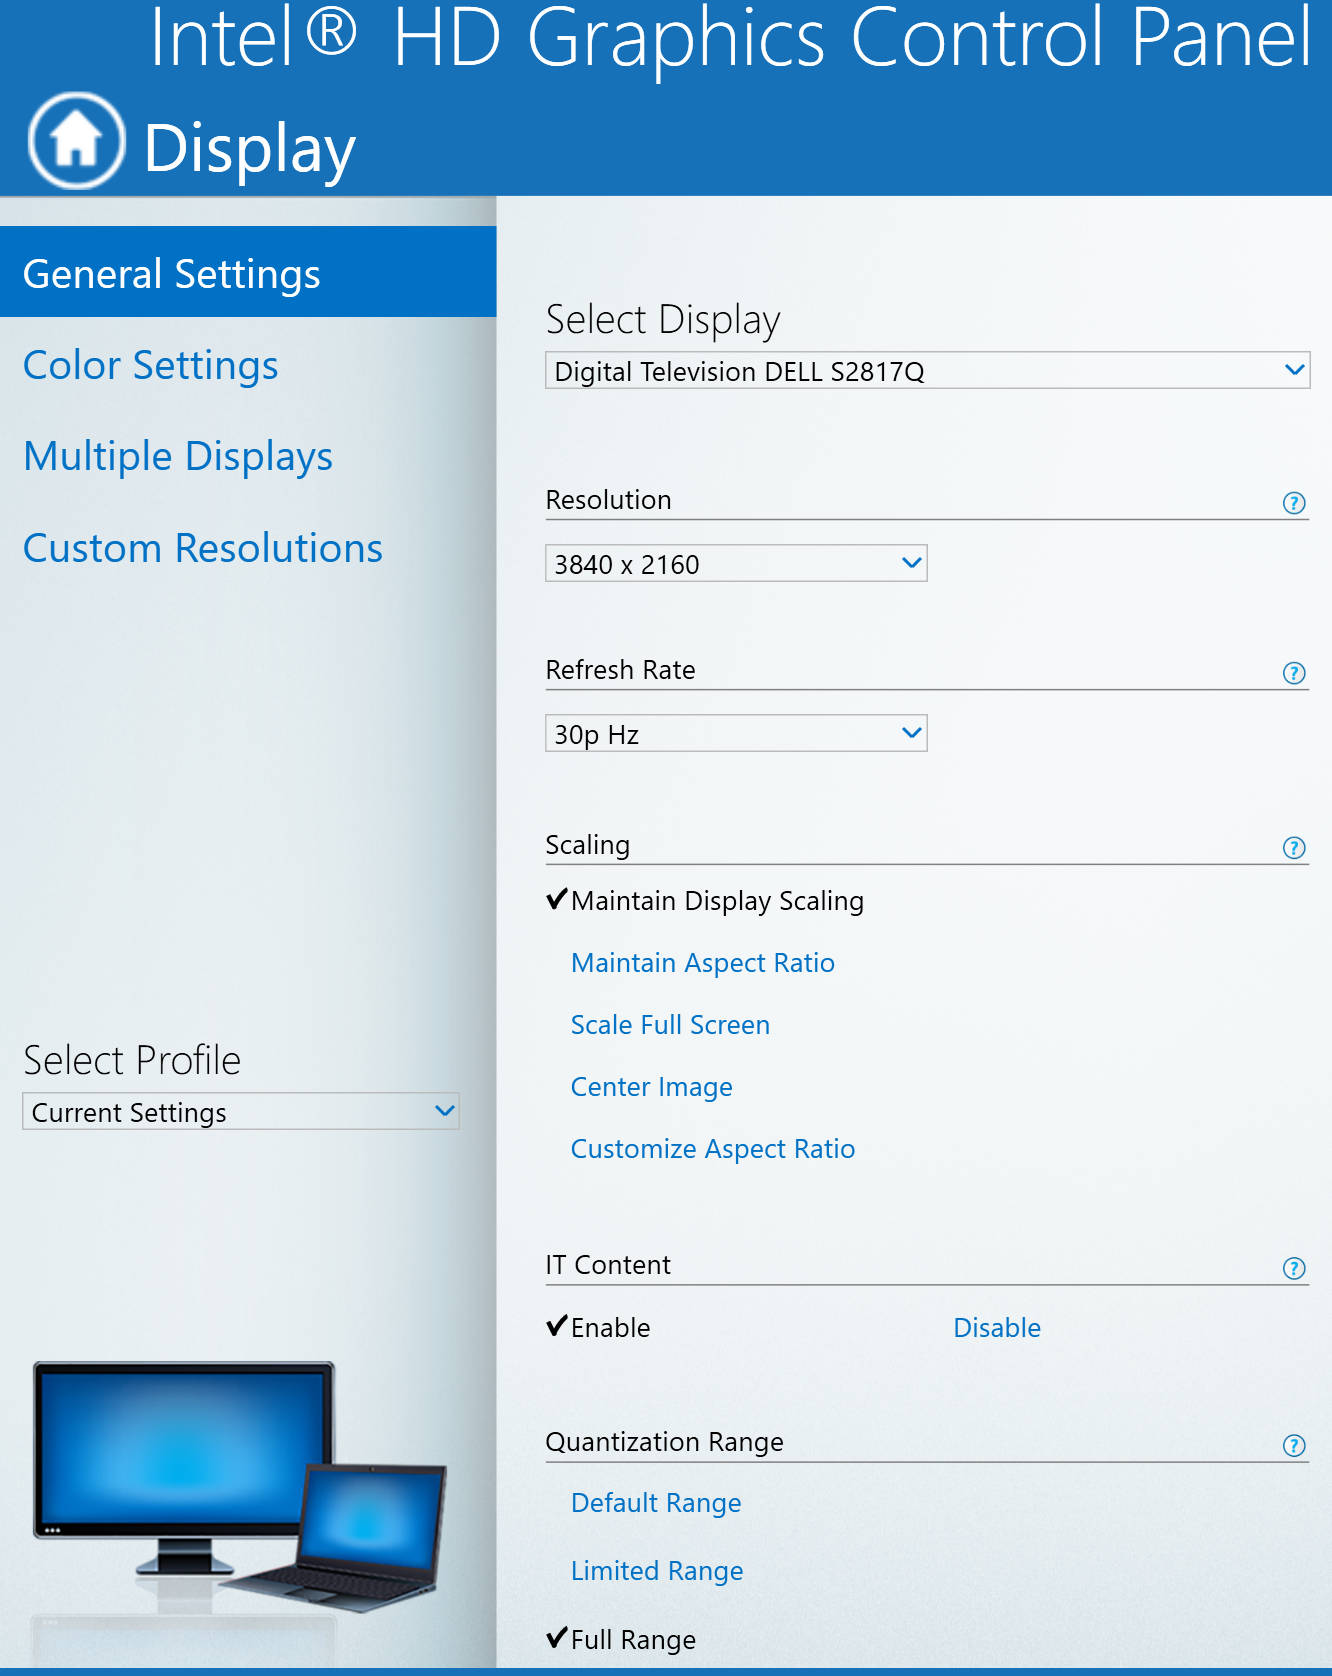Screen dimensions: 1332x1676
Task: Open the Refresh Rate 30p Hz dropdown
Action: click(x=736, y=733)
